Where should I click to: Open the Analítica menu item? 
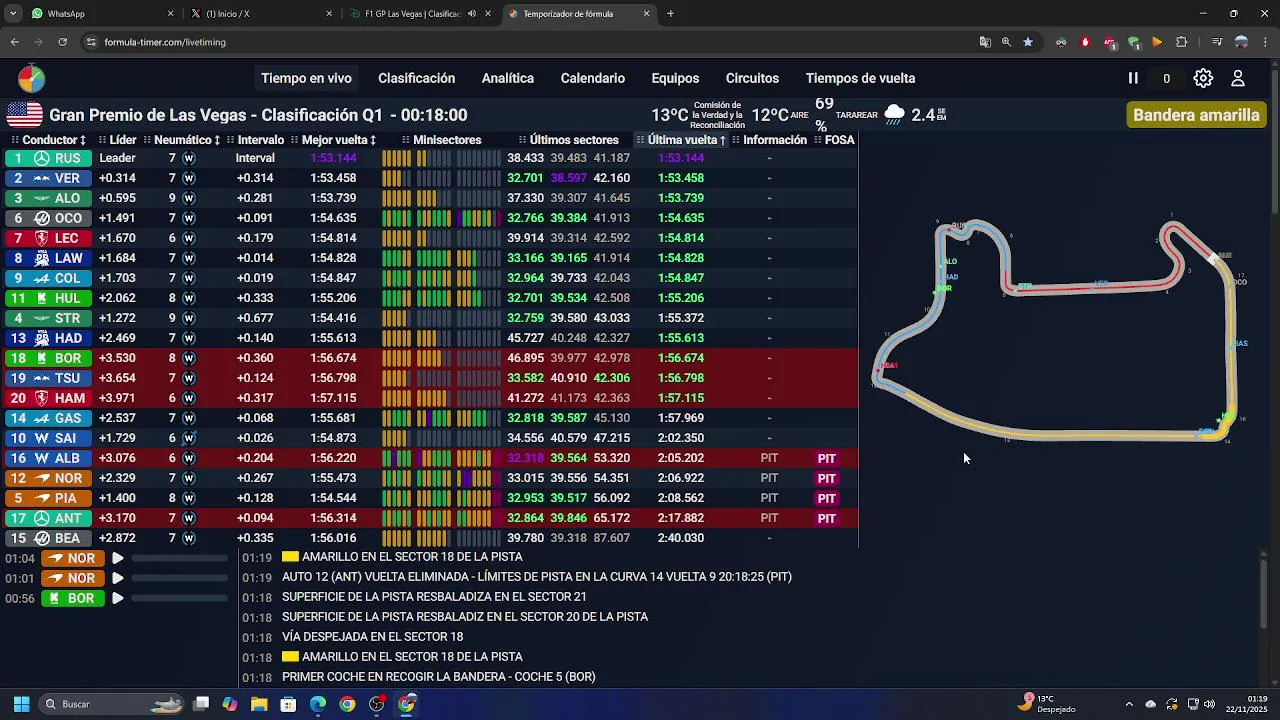pos(507,78)
